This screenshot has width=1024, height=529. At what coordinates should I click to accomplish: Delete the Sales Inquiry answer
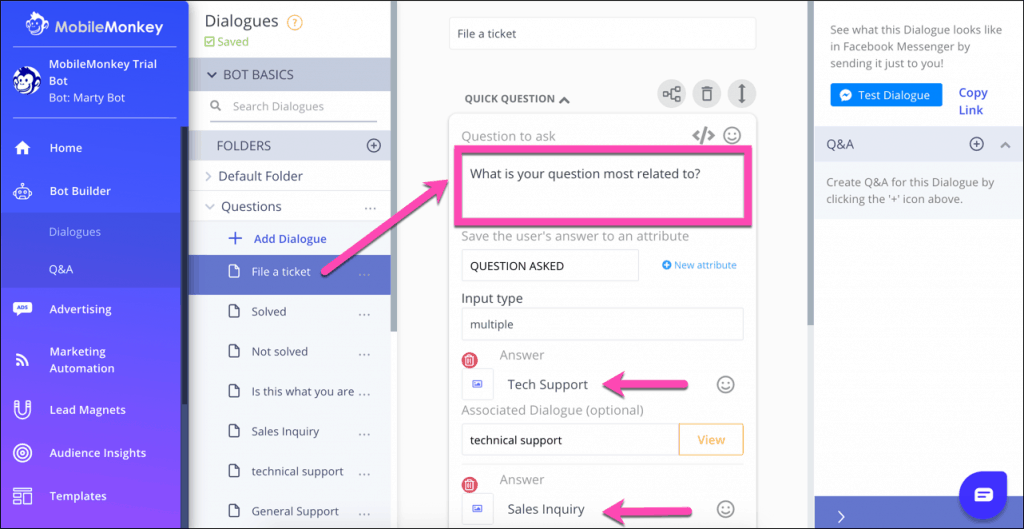pyautogui.click(x=470, y=485)
